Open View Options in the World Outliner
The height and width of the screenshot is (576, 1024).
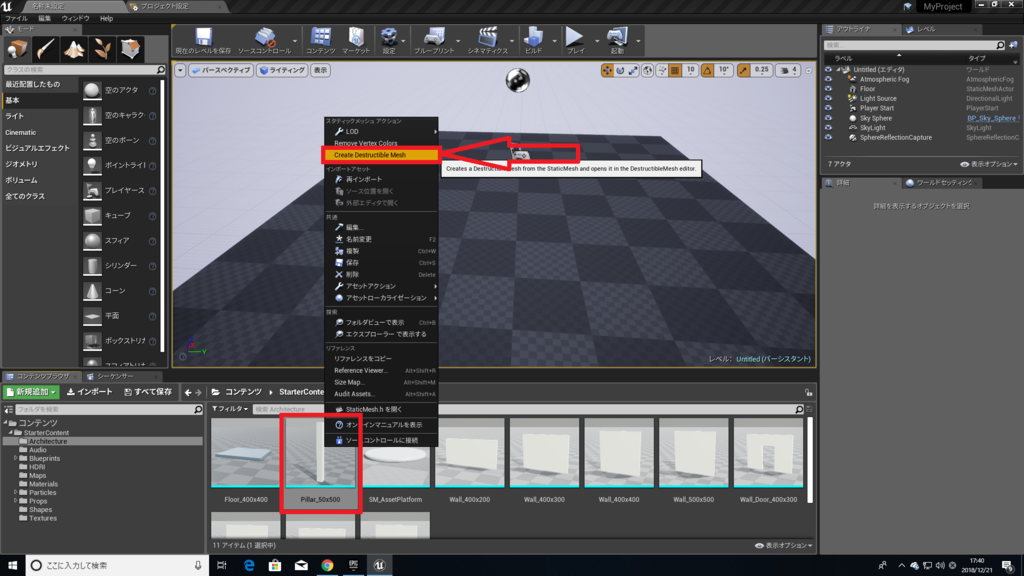989,164
